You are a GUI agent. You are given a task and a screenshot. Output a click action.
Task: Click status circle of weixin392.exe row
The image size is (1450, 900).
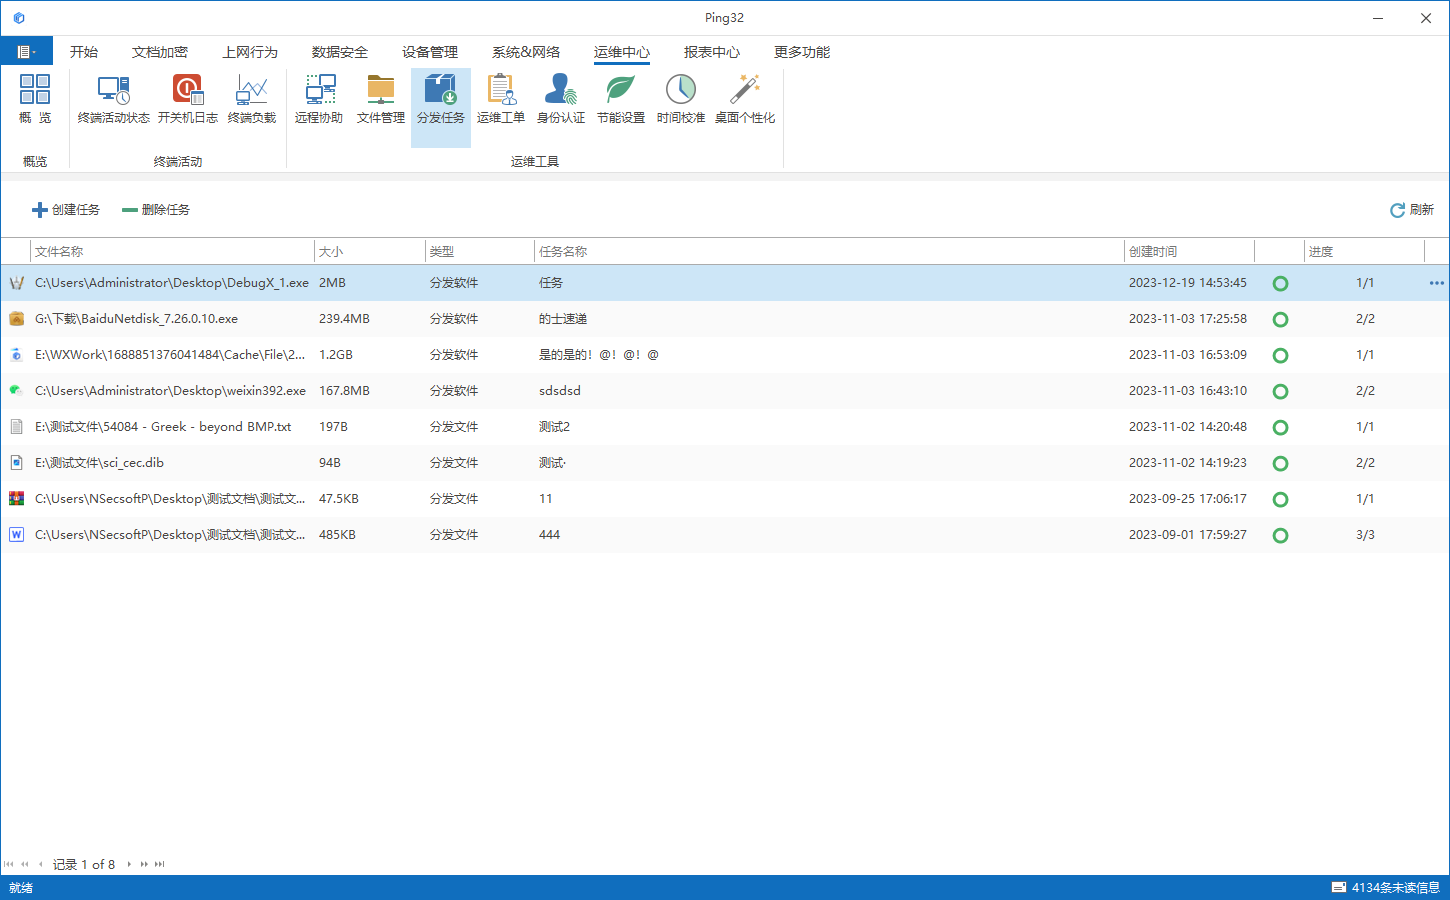coord(1280,392)
